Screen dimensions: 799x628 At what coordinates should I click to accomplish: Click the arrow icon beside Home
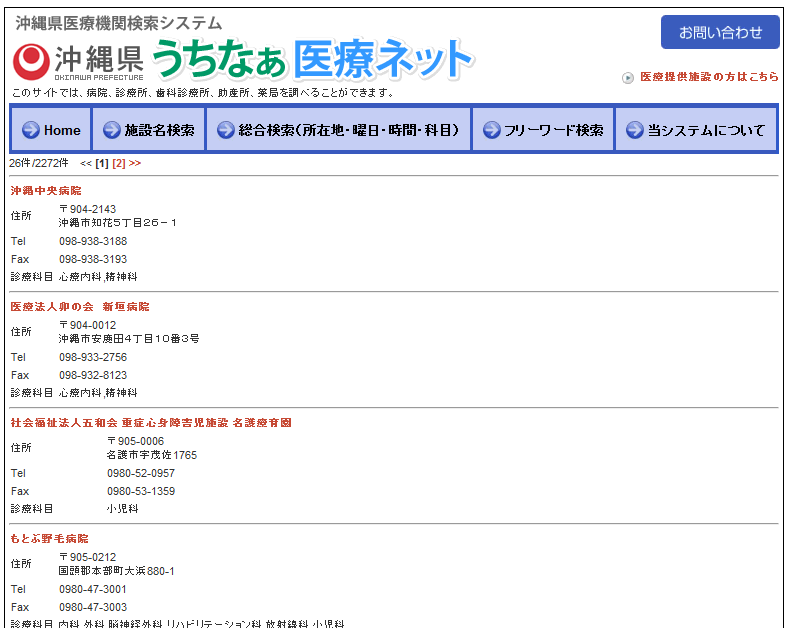coord(31,130)
